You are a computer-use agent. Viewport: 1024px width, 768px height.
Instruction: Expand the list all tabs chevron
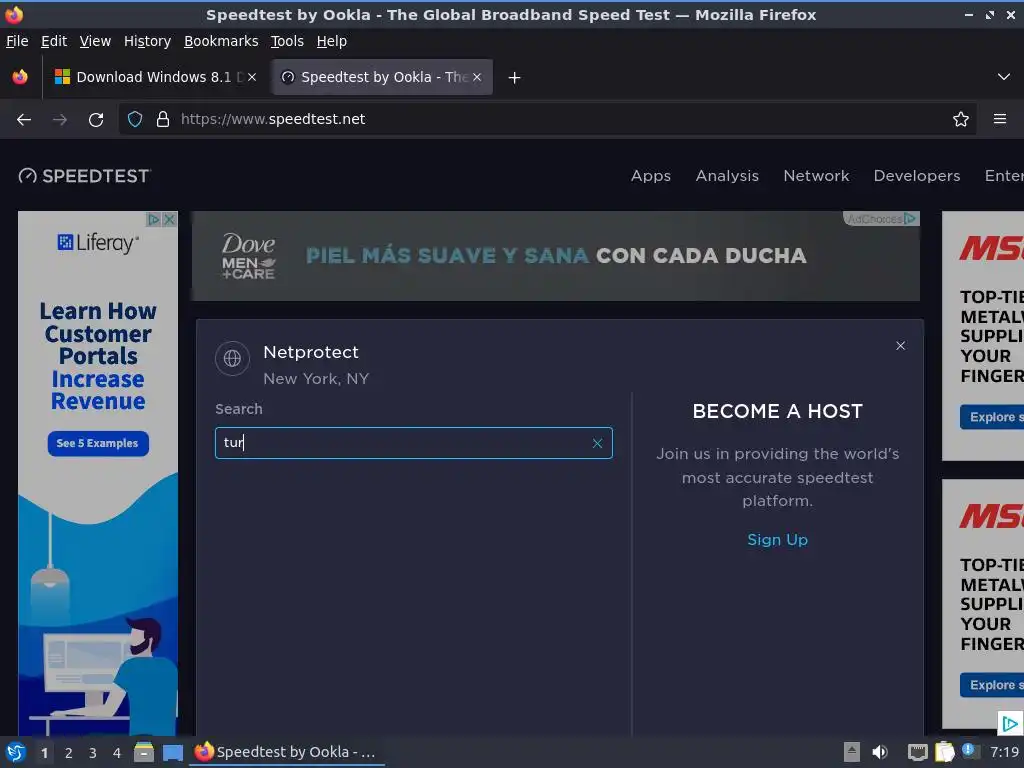pos(1004,77)
